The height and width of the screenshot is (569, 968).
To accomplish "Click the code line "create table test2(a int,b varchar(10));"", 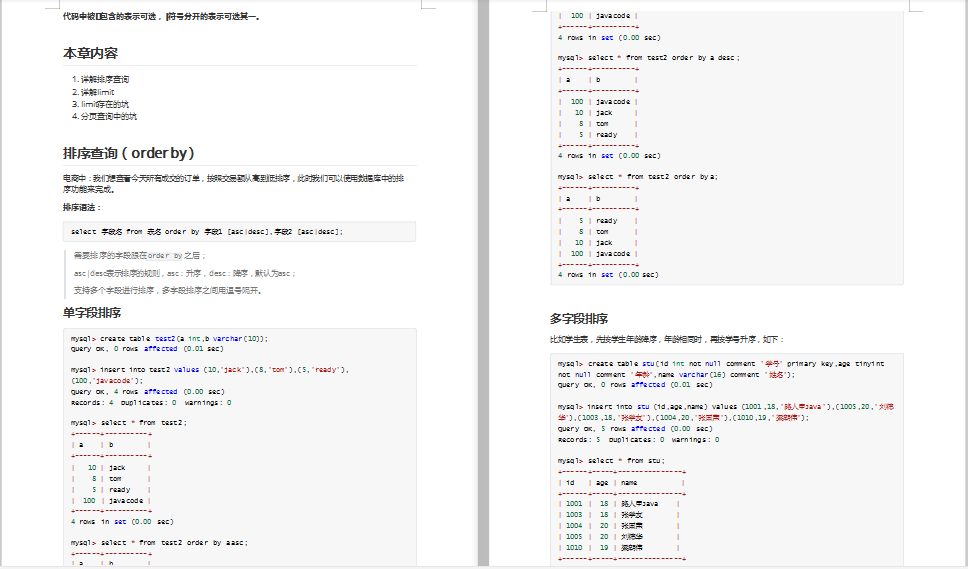I will (x=169, y=339).
